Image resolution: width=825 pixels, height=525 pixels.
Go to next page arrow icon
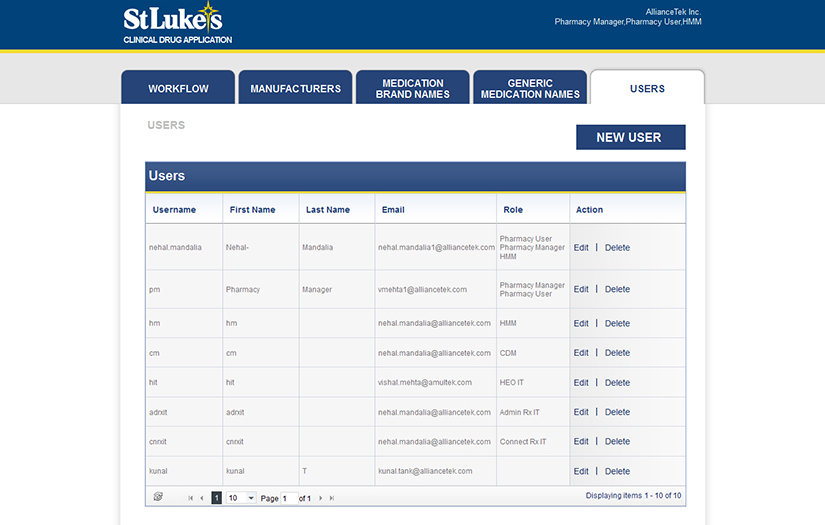point(320,498)
